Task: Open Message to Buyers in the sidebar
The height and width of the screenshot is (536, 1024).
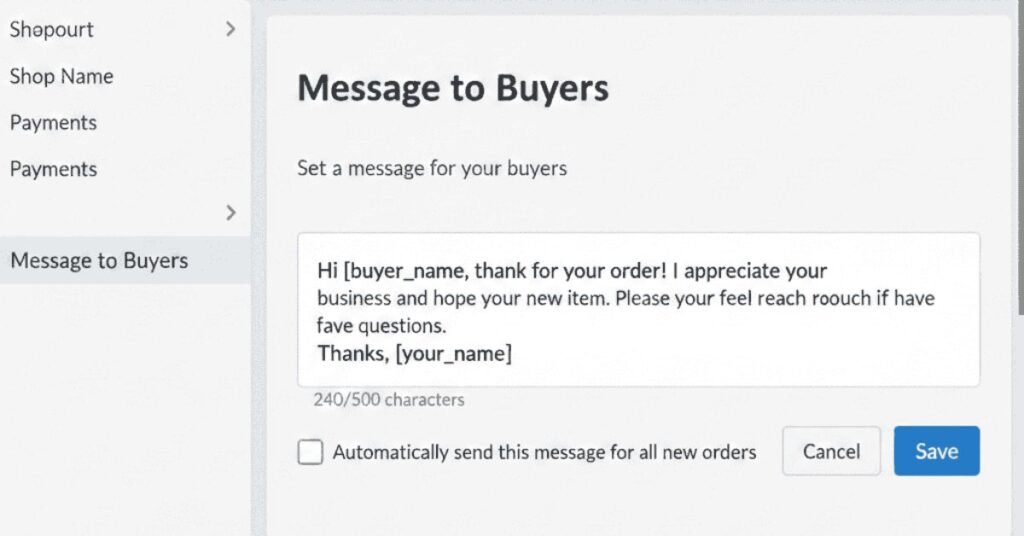Action: pyautogui.click(x=99, y=261)
